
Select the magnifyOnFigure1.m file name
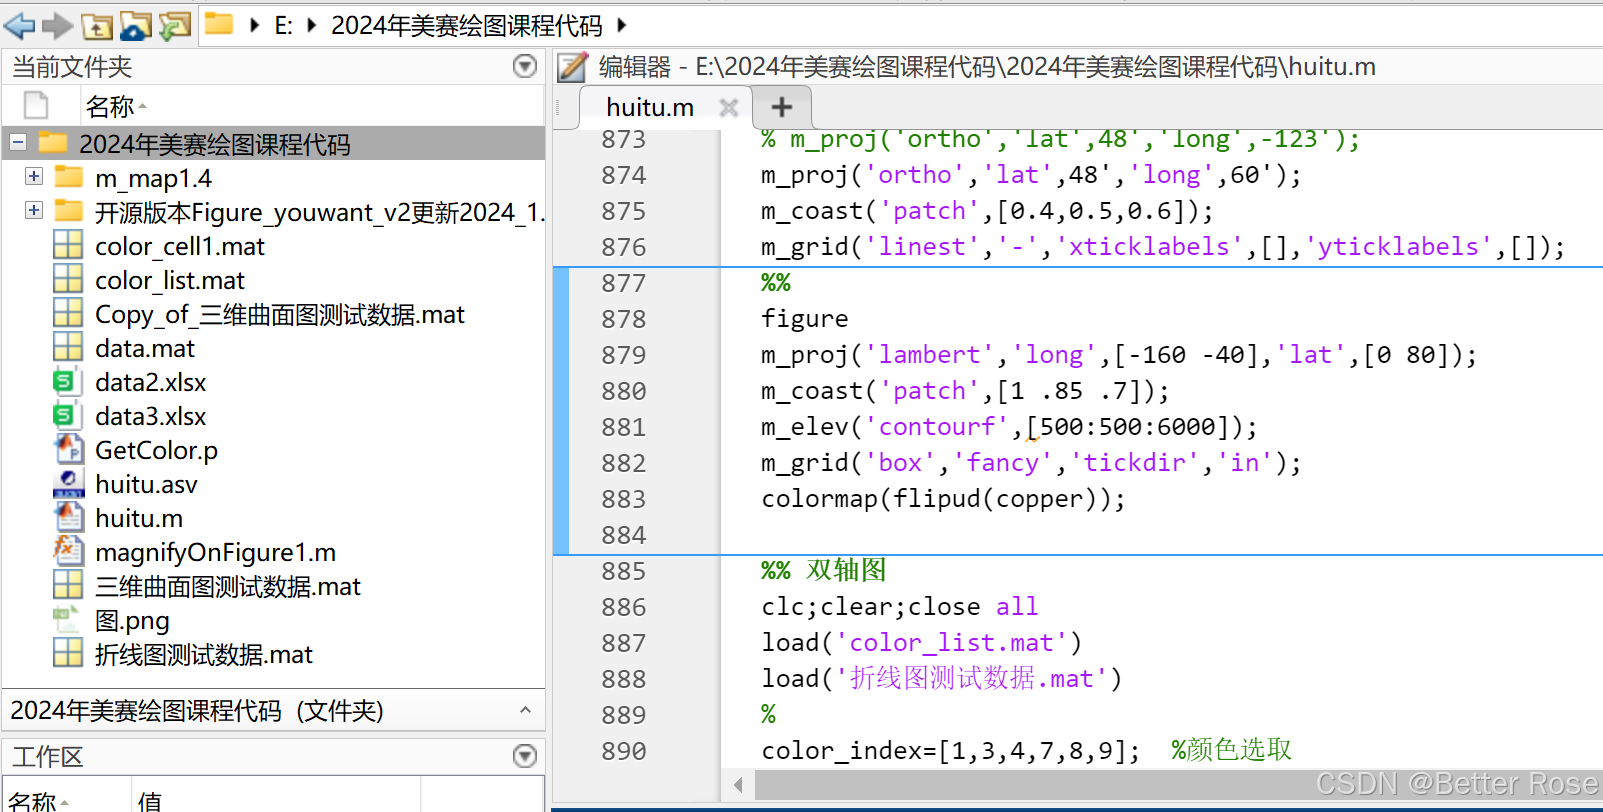click(215, 552)
